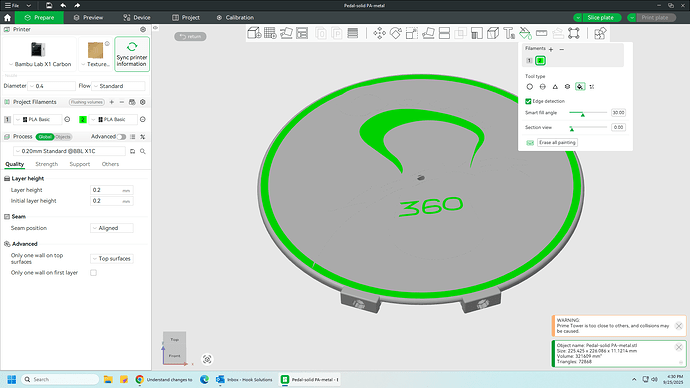Expand the Top surfaces dropdown
Viewport: 690px width, 388px height.
(112, 259)
